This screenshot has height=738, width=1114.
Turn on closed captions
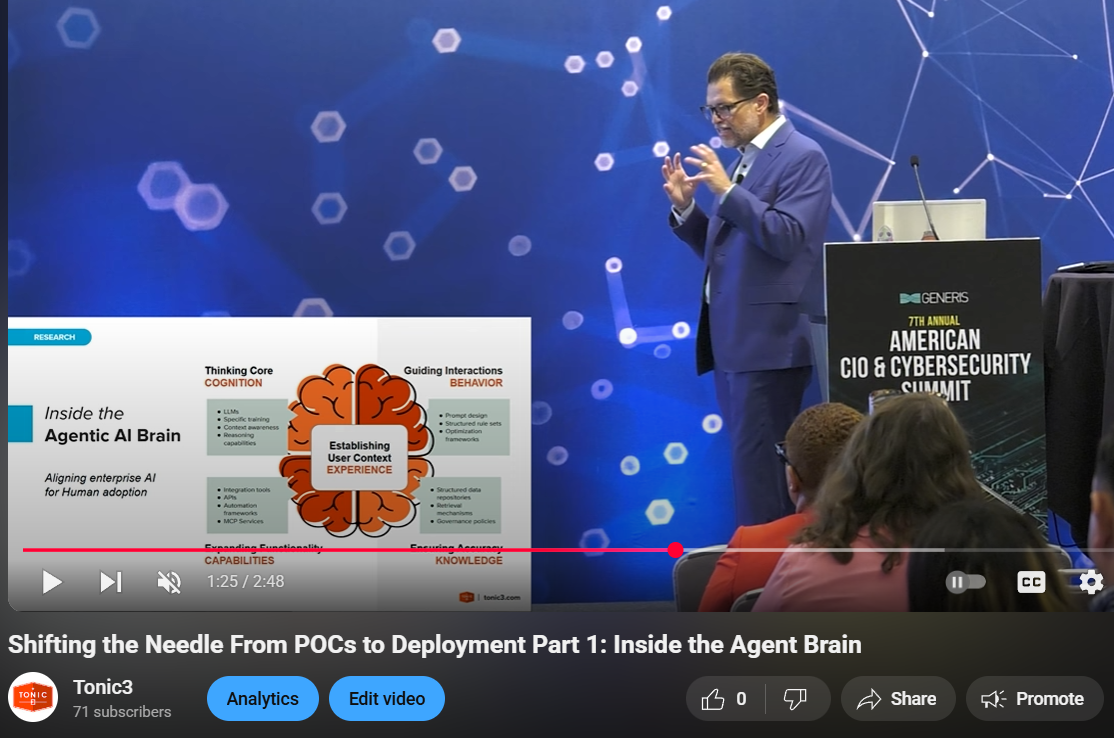[1031, 582]
